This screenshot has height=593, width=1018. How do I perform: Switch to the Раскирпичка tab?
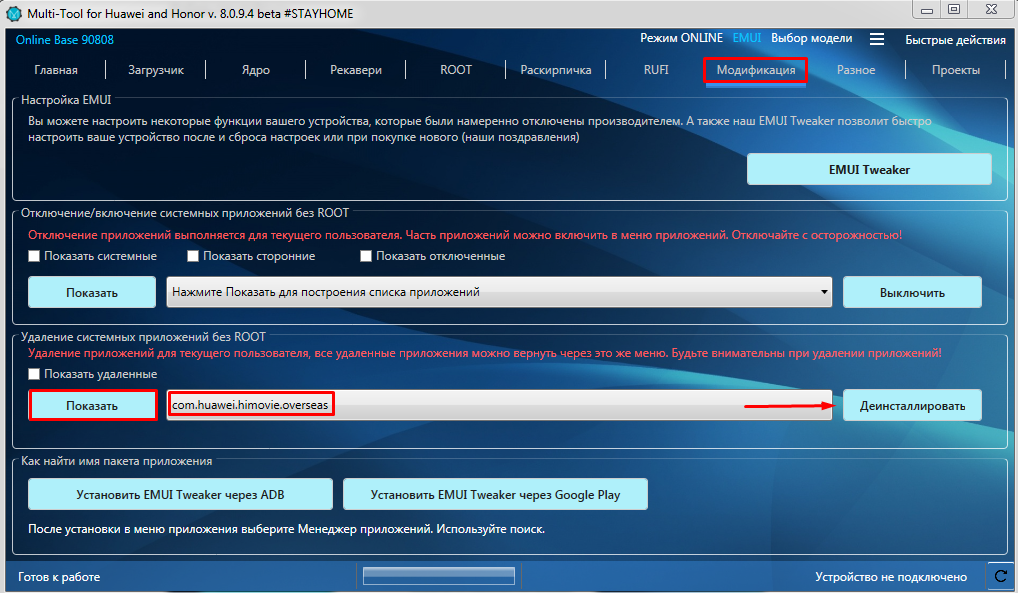pos(556,70)
